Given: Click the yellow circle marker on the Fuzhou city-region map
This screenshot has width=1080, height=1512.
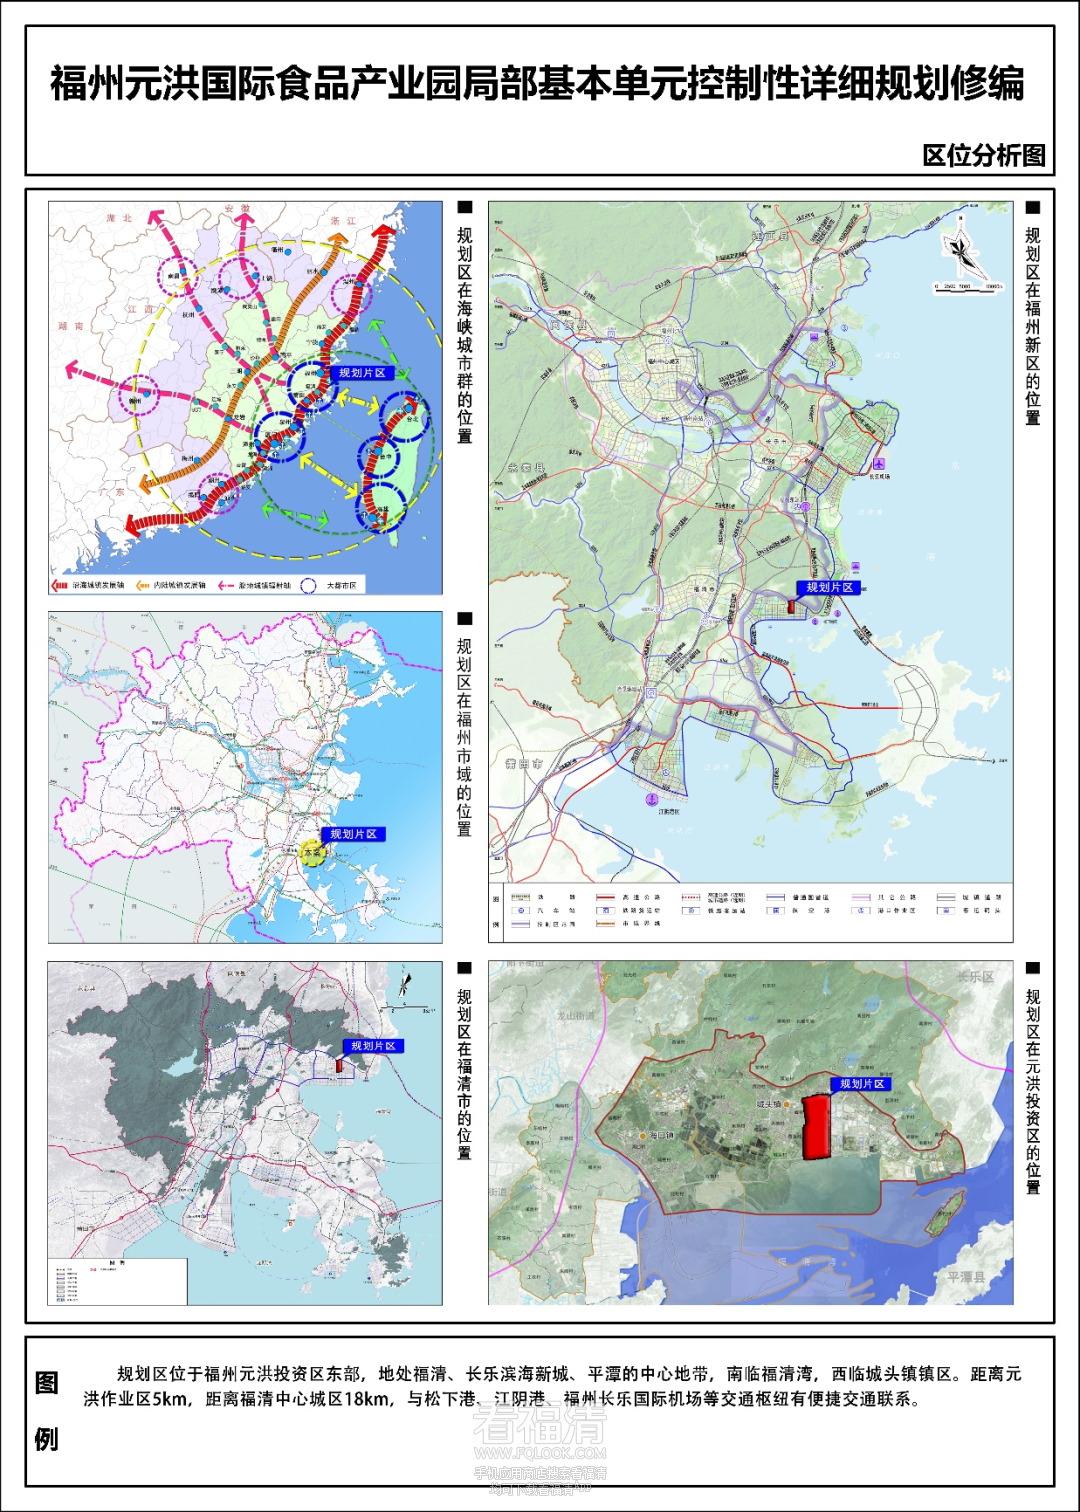Looking at the screenshot, I should coord(313,853).
